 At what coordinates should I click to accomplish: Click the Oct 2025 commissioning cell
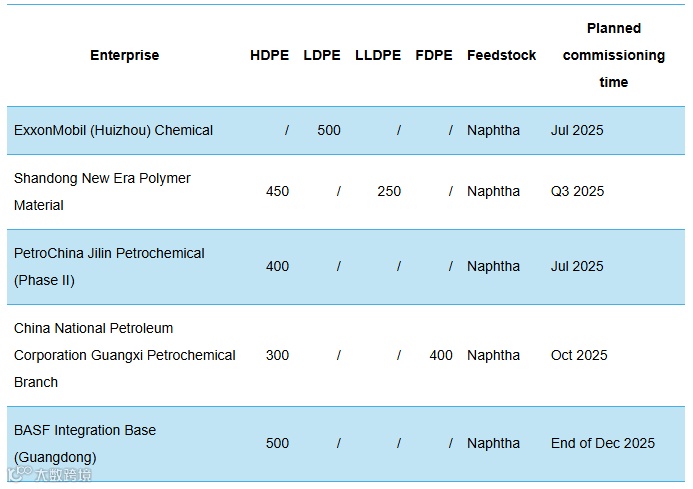[x=579, y=355]
